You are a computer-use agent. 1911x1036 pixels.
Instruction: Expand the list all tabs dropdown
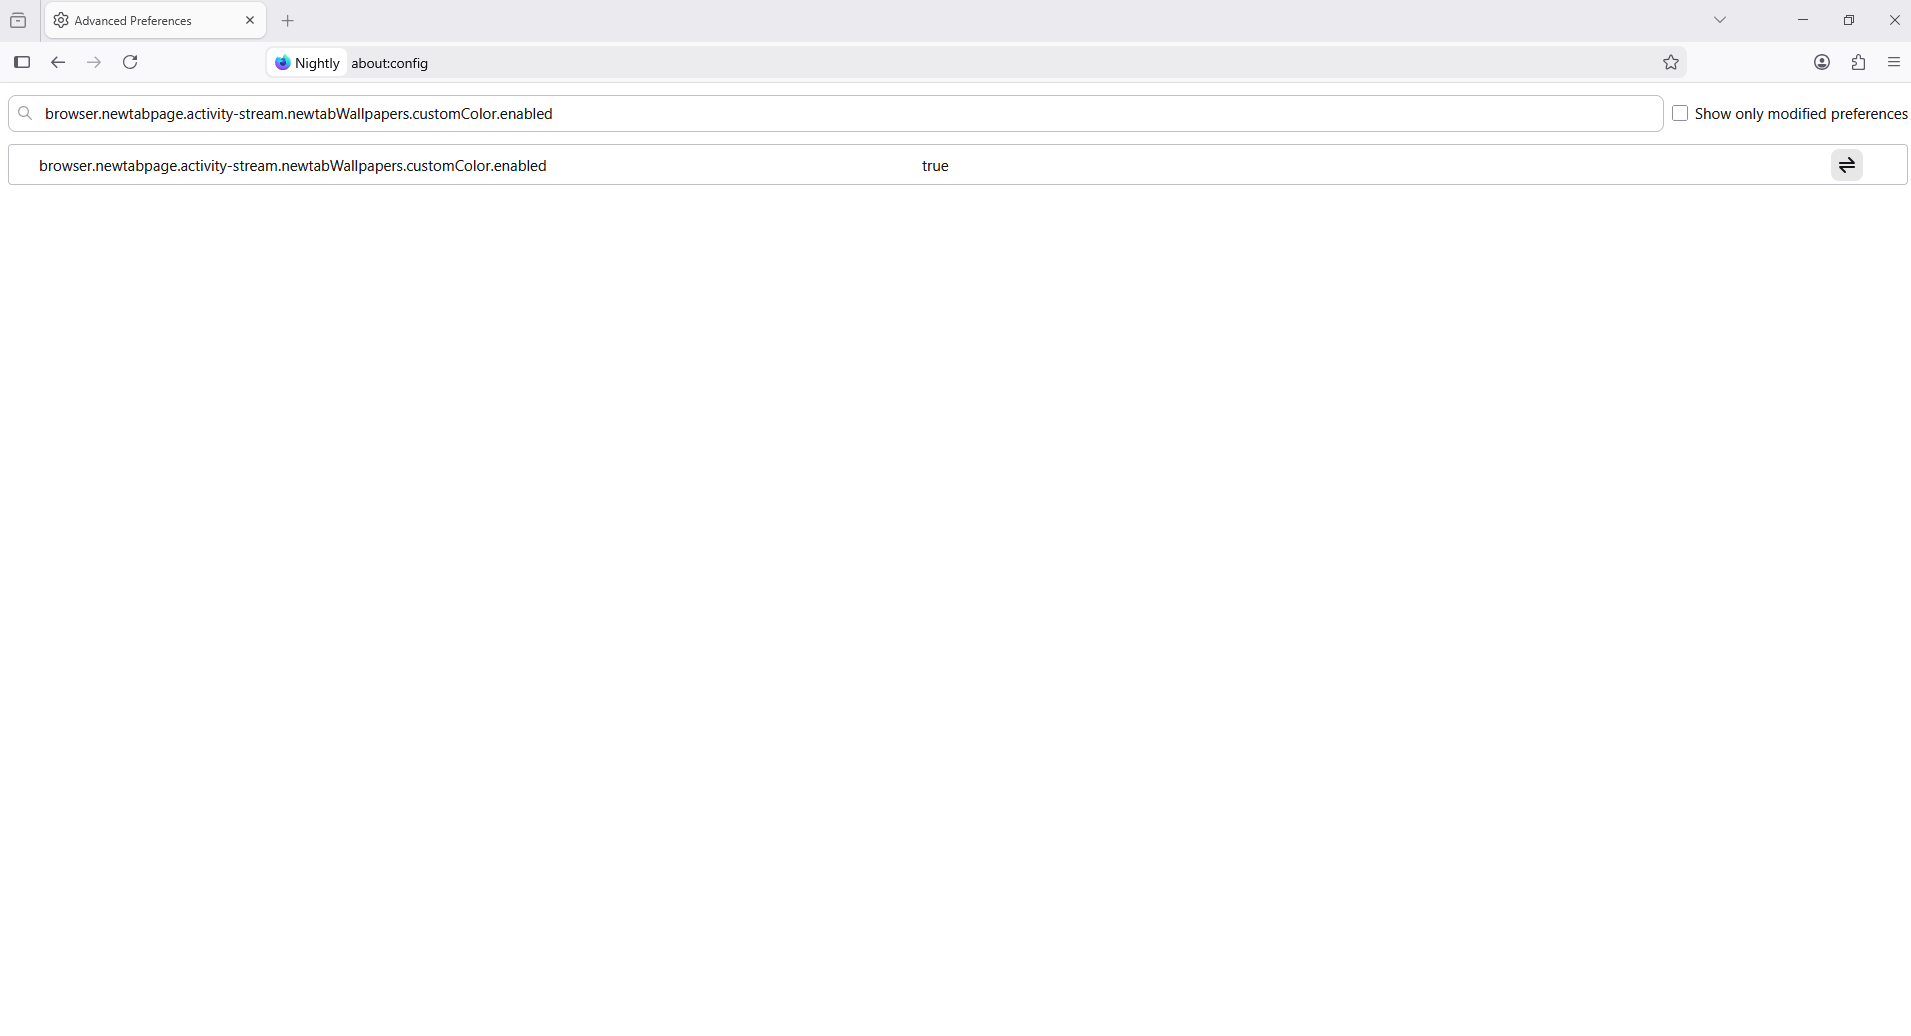(1720, 20)
